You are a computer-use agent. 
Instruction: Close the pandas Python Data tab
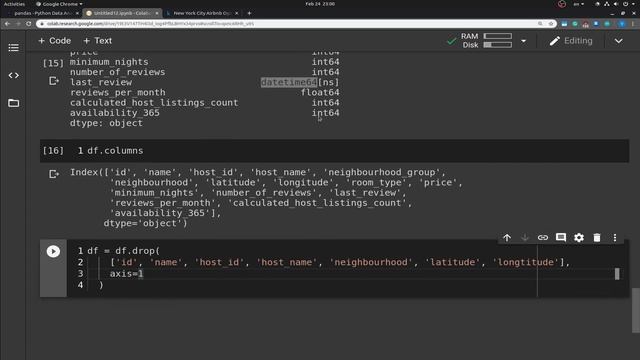coord(77,13)
